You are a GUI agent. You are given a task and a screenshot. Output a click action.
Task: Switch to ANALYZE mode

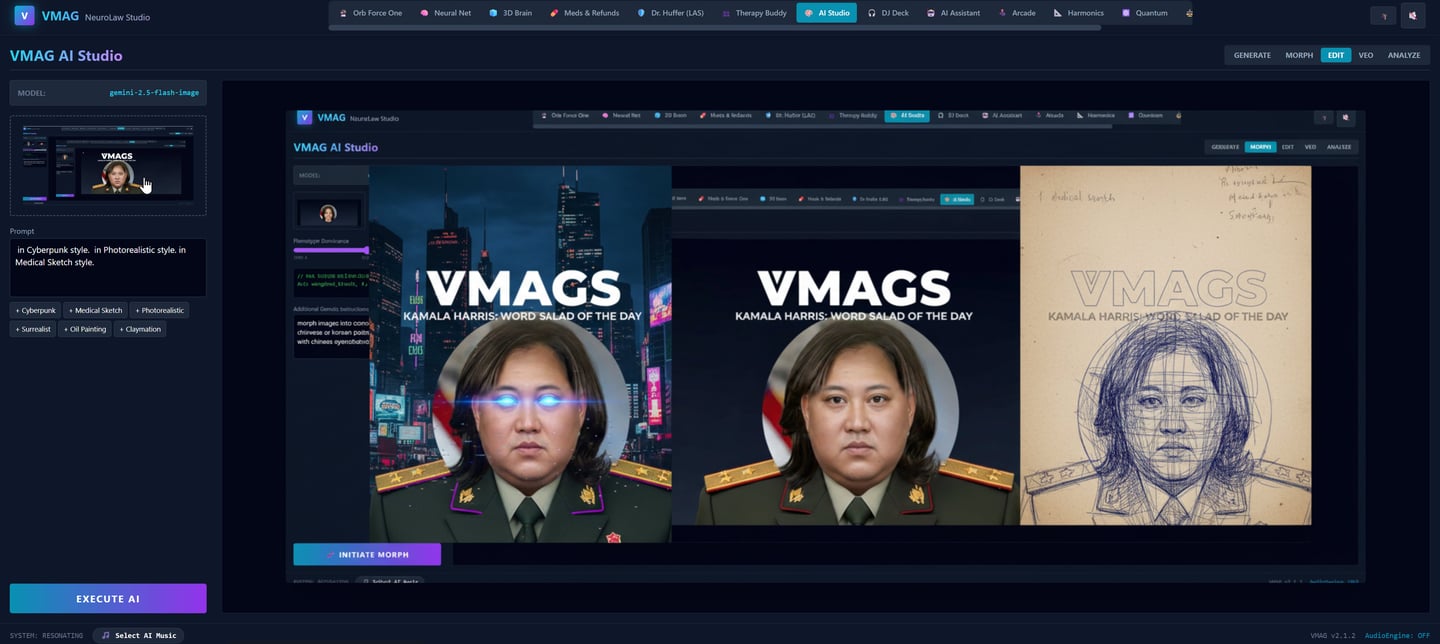[1404, 55]
